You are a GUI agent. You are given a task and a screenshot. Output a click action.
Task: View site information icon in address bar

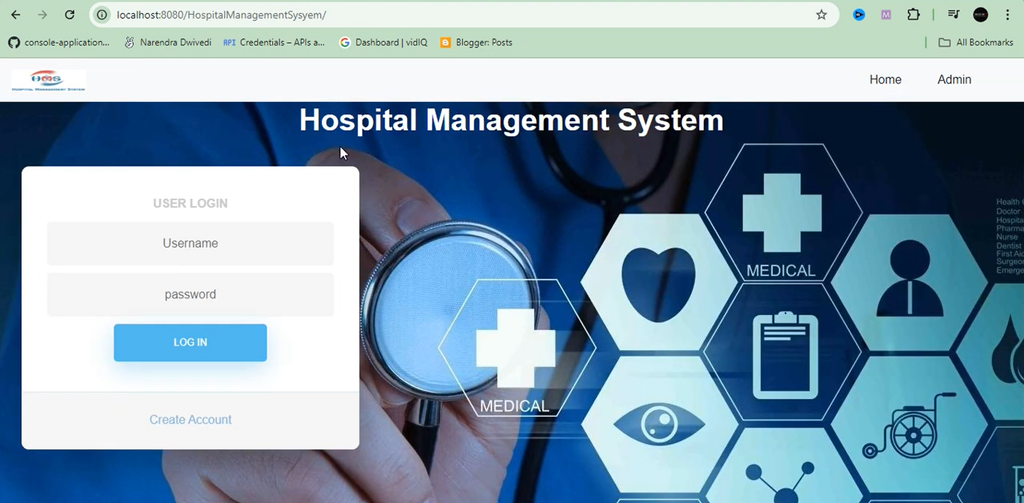(x=102, y=14)
